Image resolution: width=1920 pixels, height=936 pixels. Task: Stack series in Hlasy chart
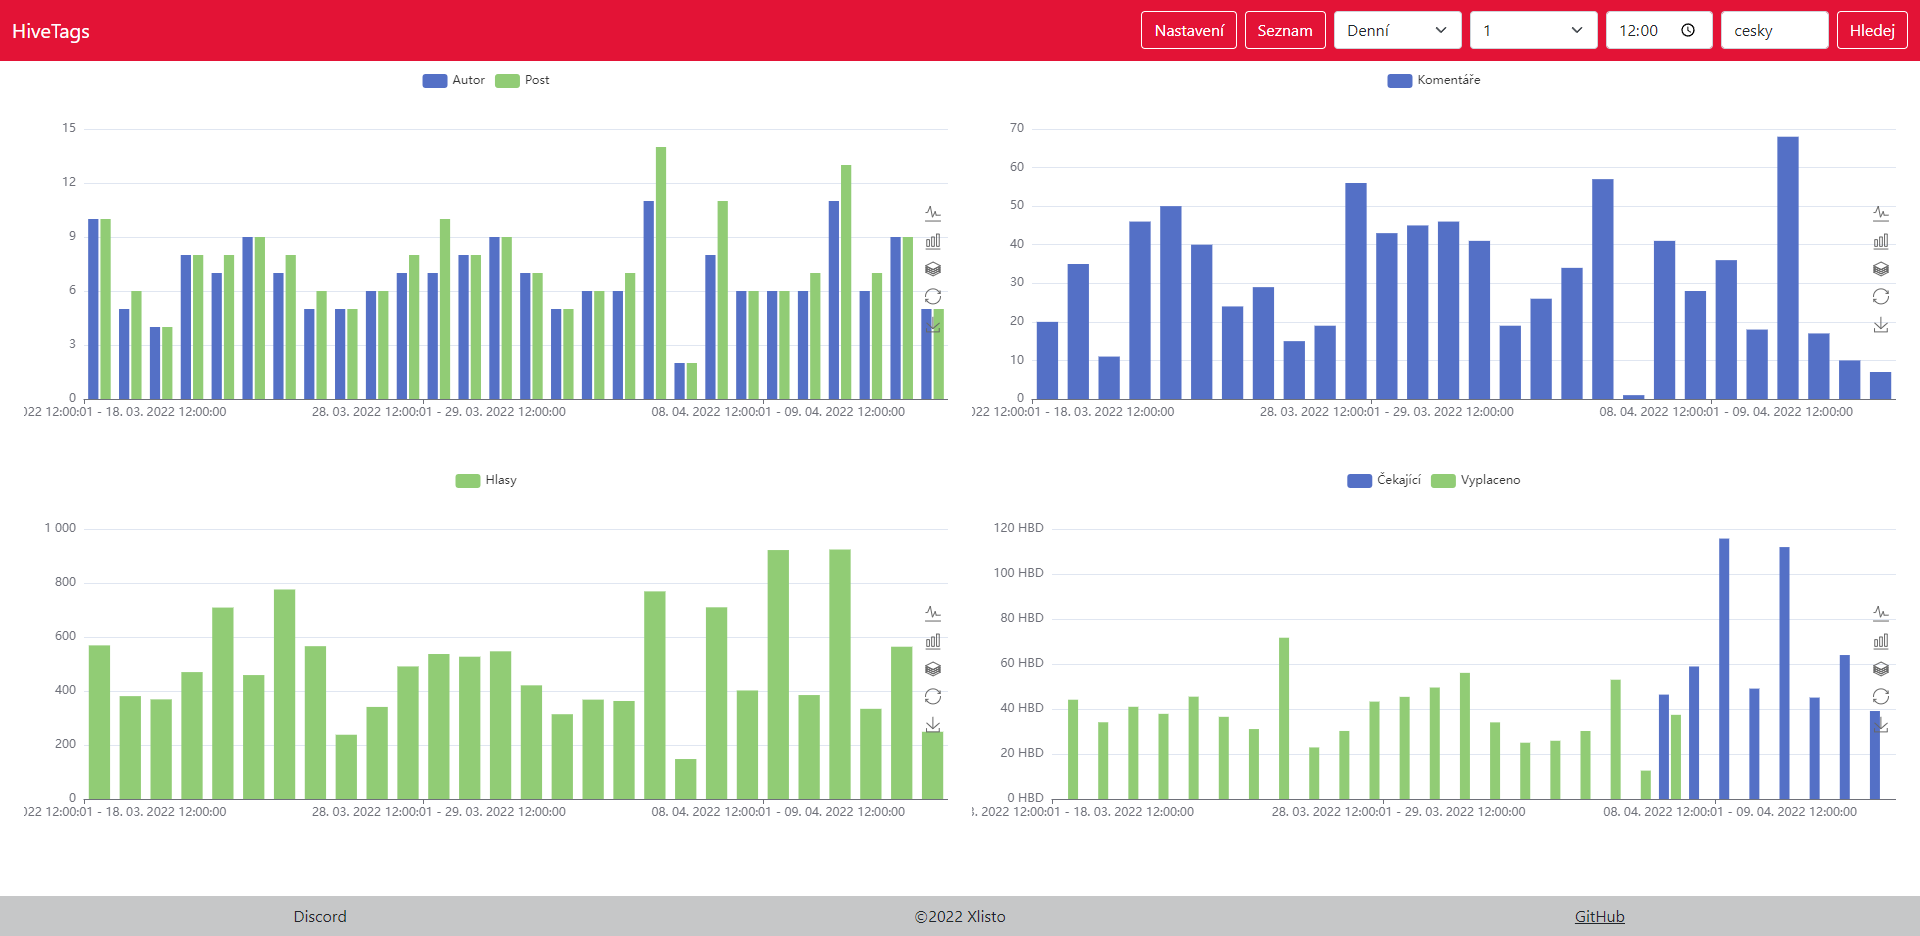933,669
